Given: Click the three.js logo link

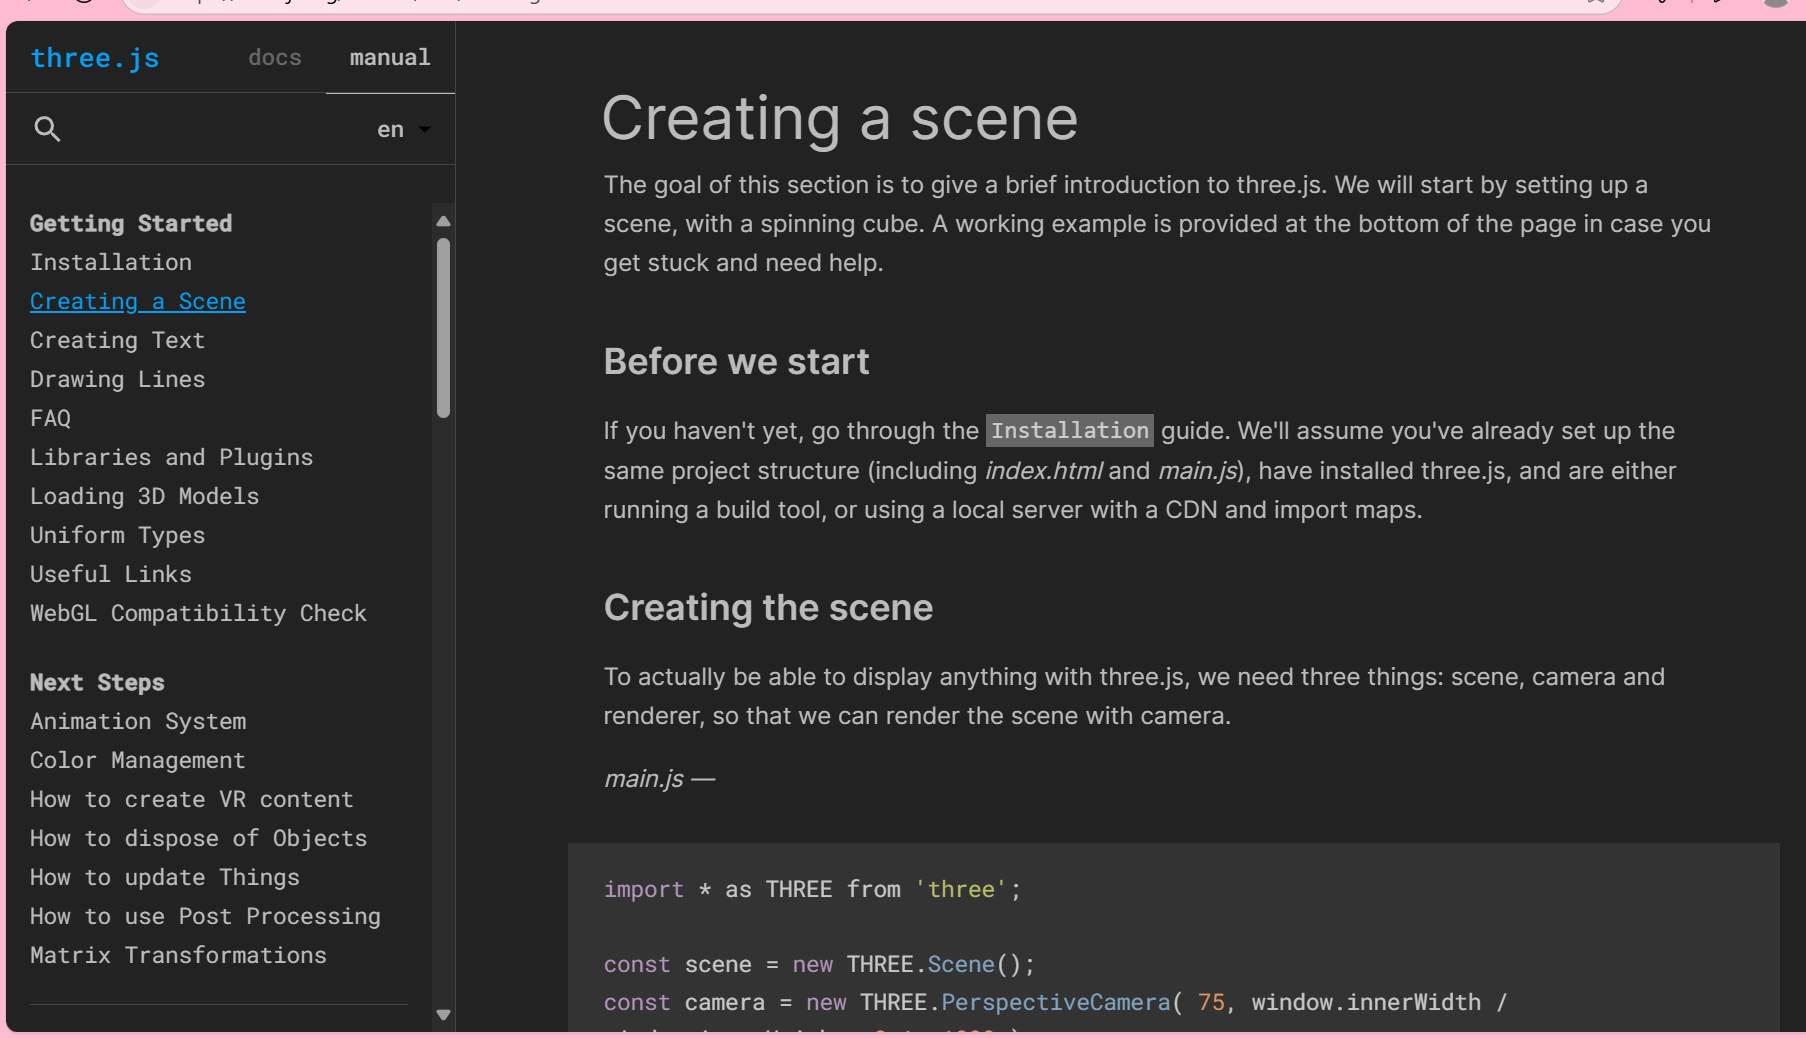Looking at the screenshot, I should coord(95,58).
